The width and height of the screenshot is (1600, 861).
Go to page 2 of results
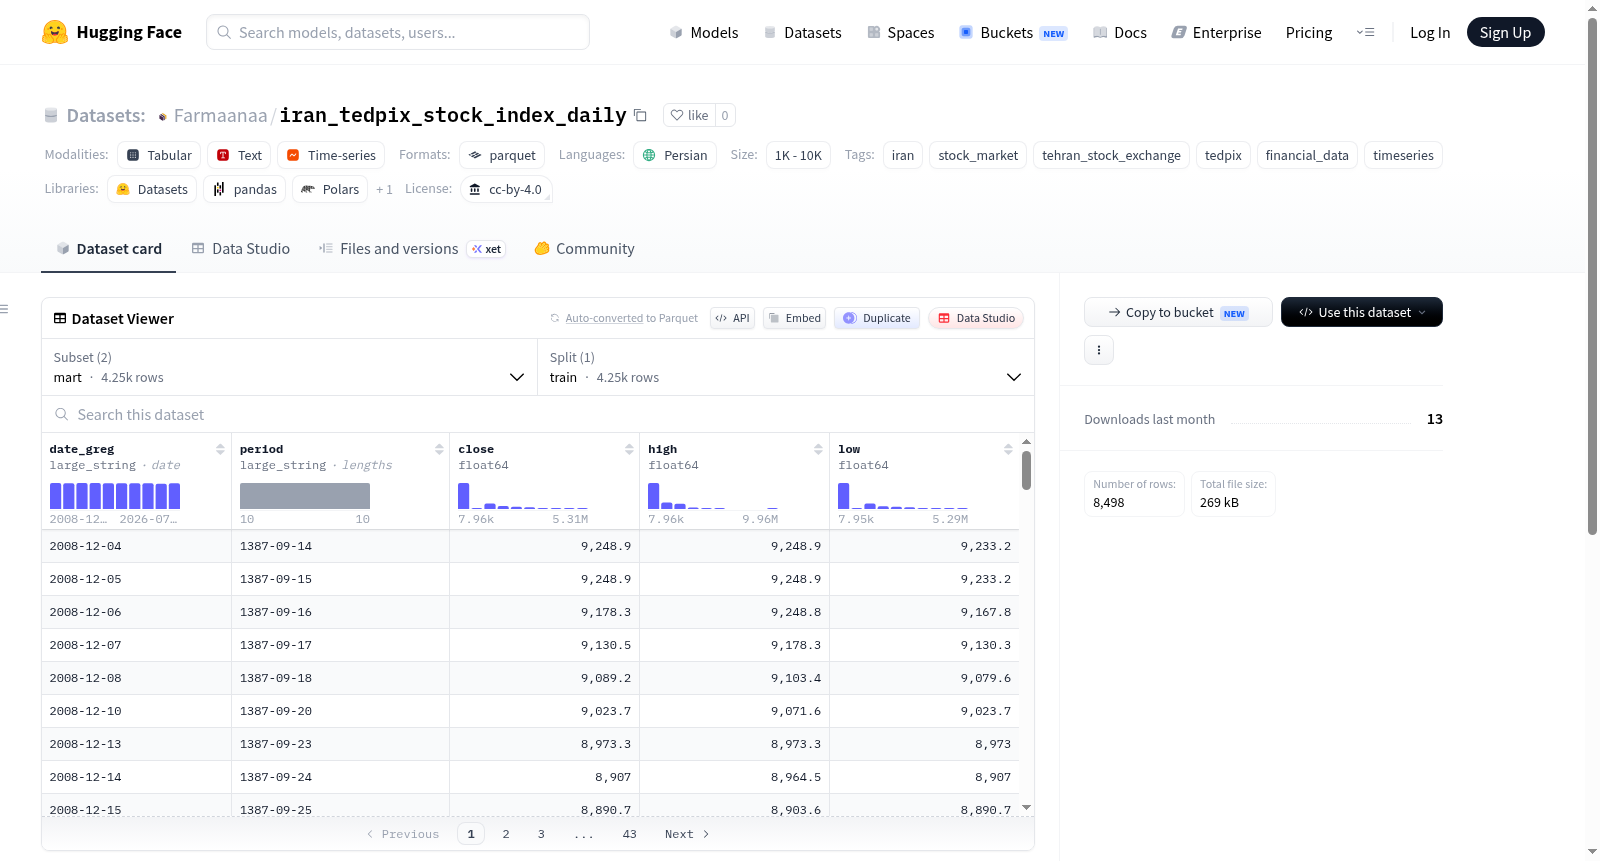tap(506, 834)
